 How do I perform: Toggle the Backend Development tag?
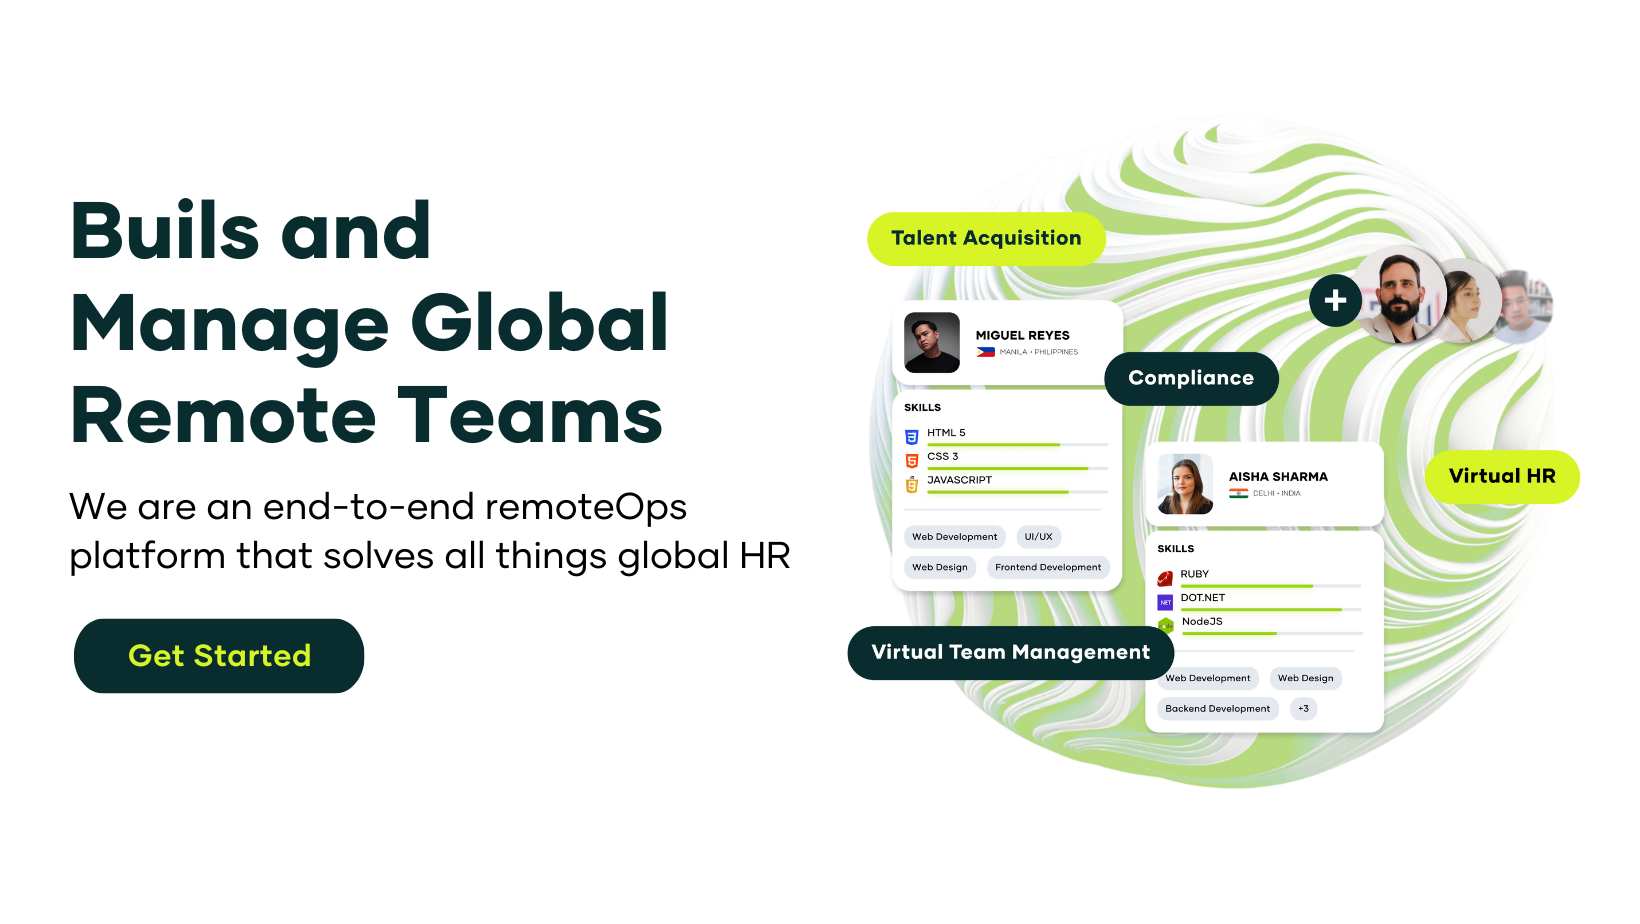1216,708
